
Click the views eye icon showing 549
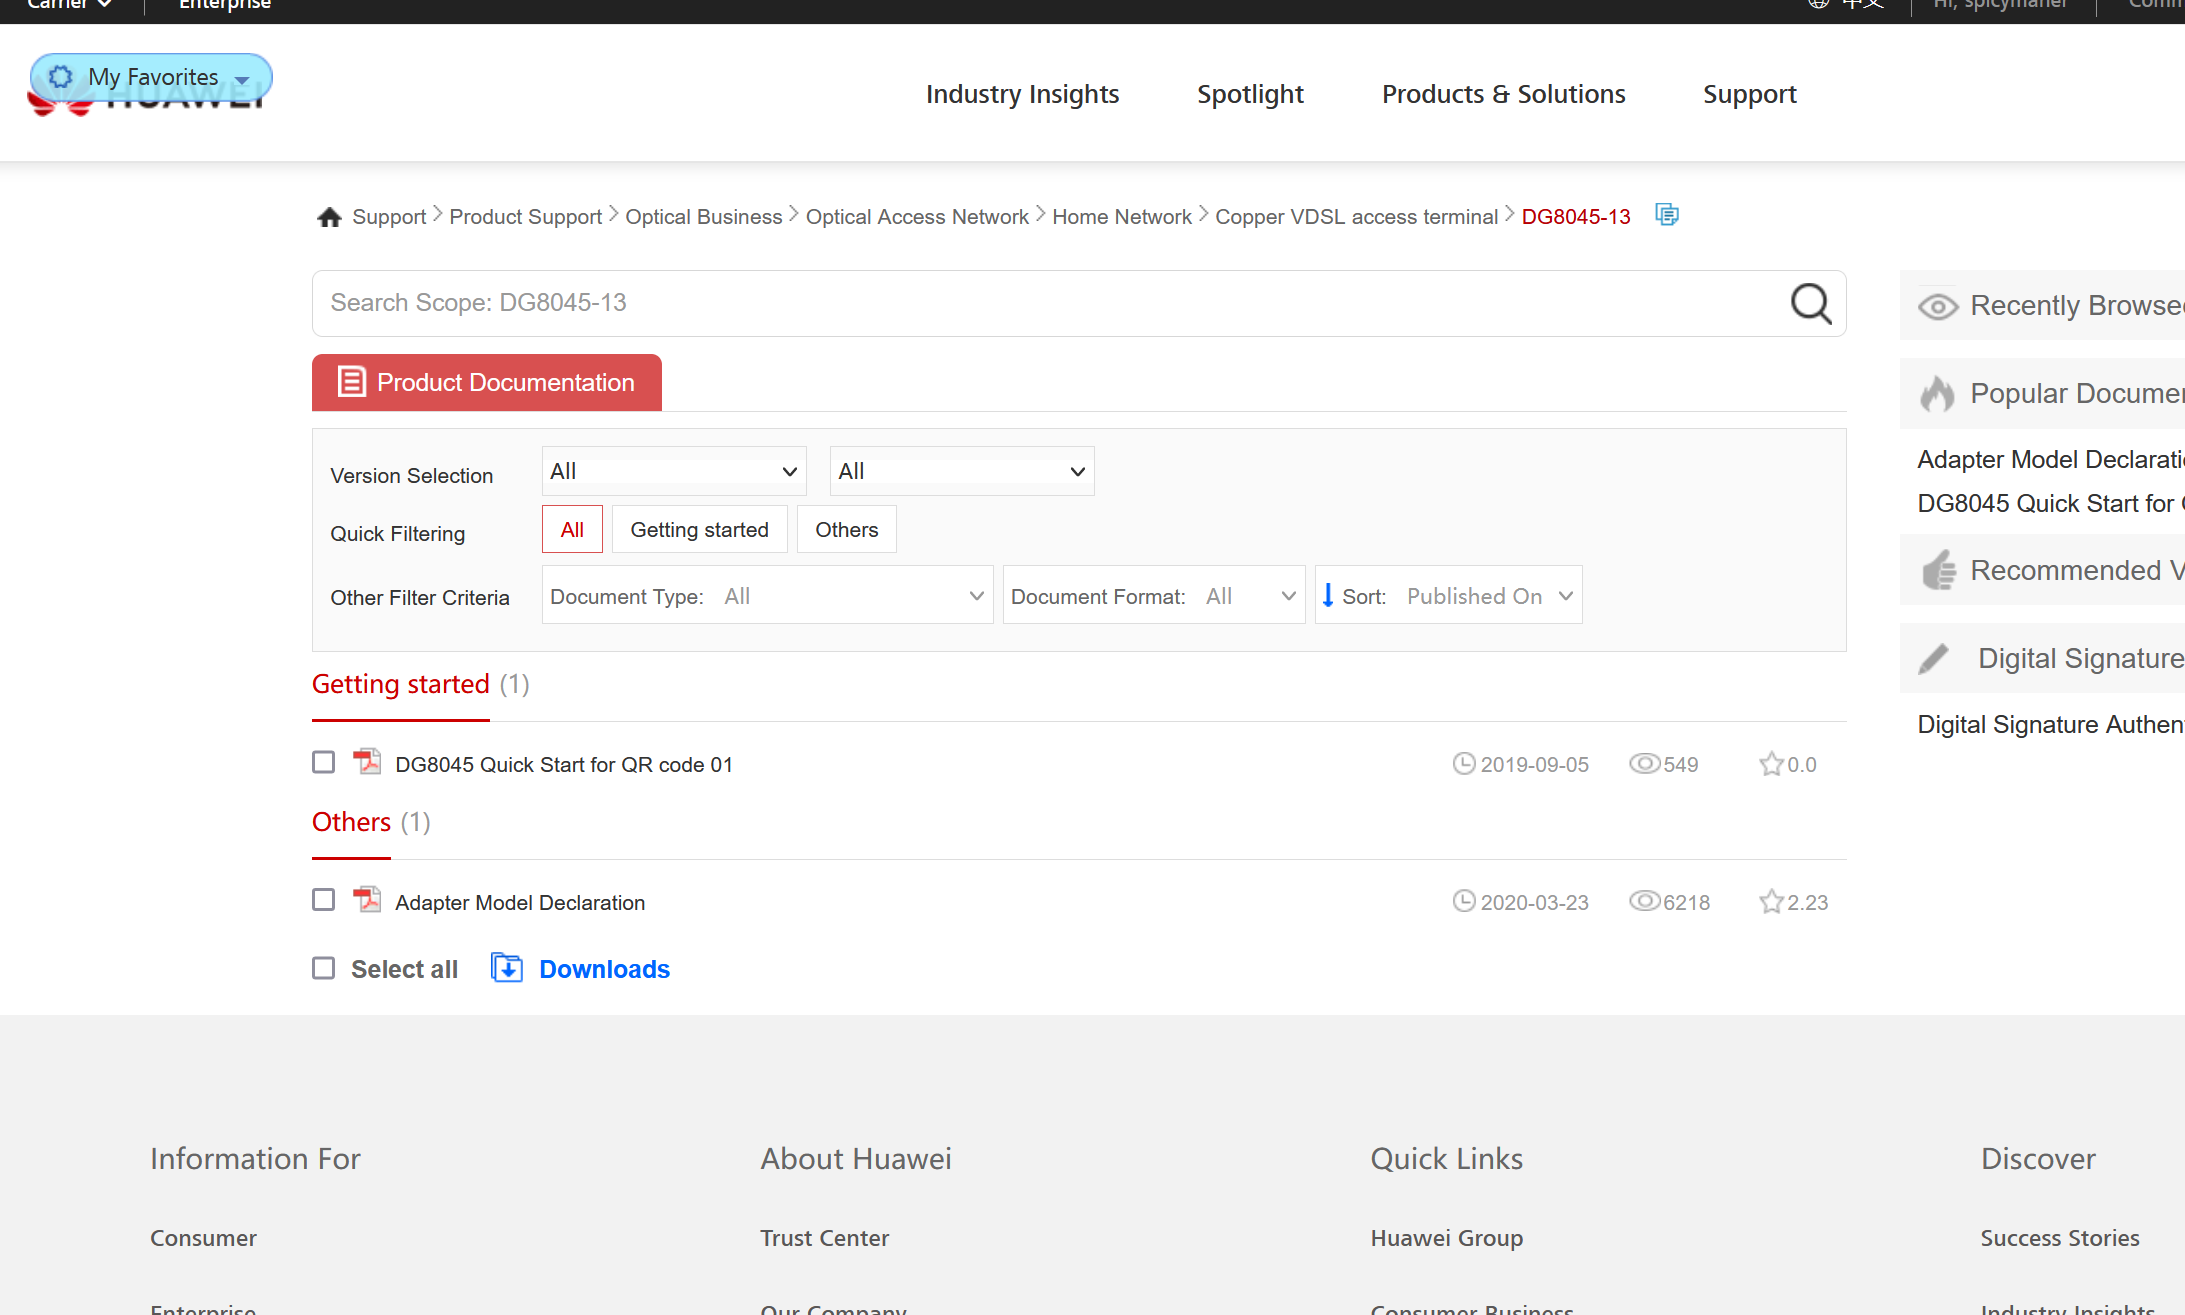pyautogui.click(x=1644, y=764)
